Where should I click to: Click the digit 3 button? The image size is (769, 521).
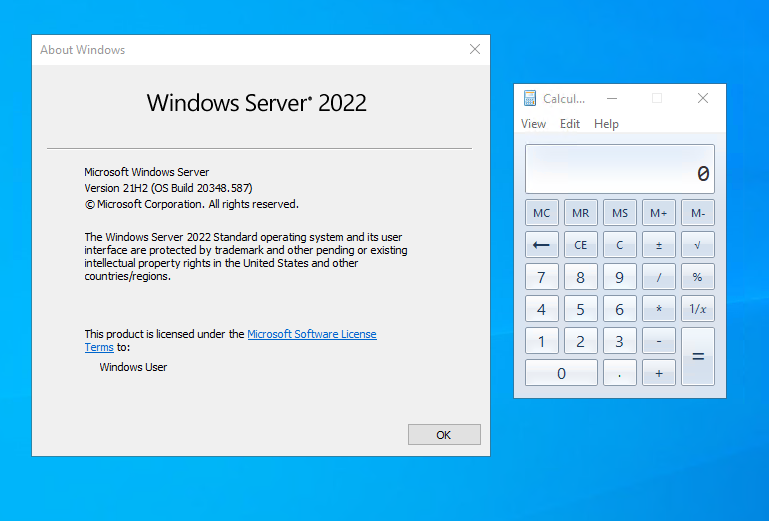coord(620,341)
